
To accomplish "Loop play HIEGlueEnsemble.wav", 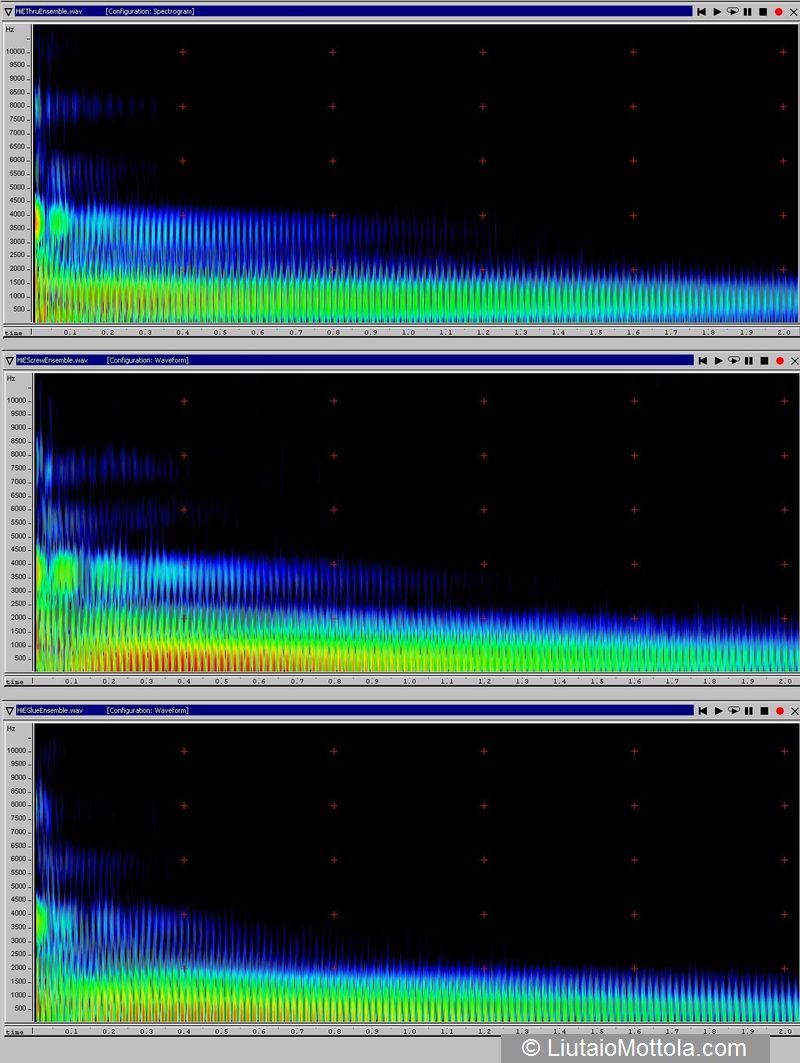I will (x=734, y=710).
